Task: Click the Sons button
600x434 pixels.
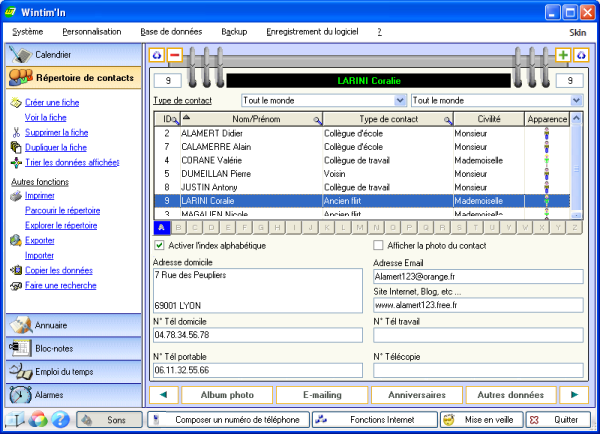Action: [x=109, y=420]
